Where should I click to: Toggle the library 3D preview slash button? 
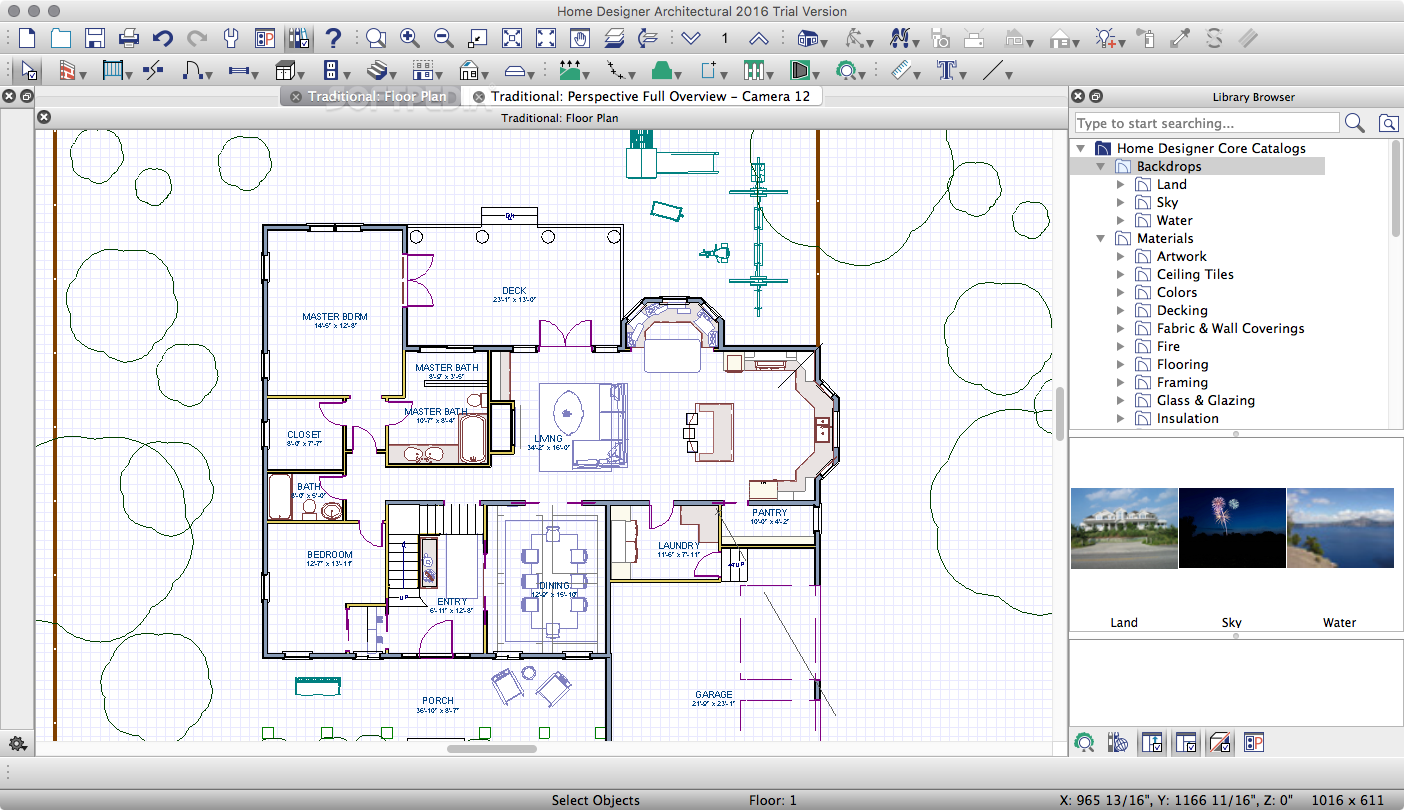pyautogui.click(x=1220, y=742)
